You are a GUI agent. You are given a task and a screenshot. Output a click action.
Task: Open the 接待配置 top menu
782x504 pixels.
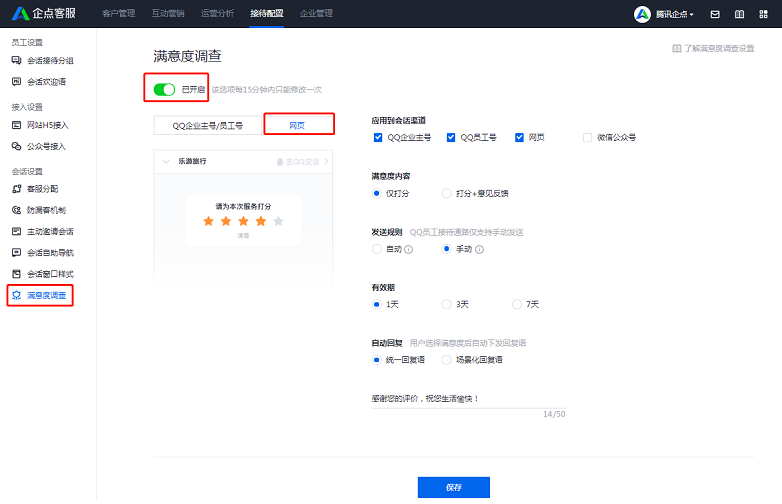(x=267, y=13)
